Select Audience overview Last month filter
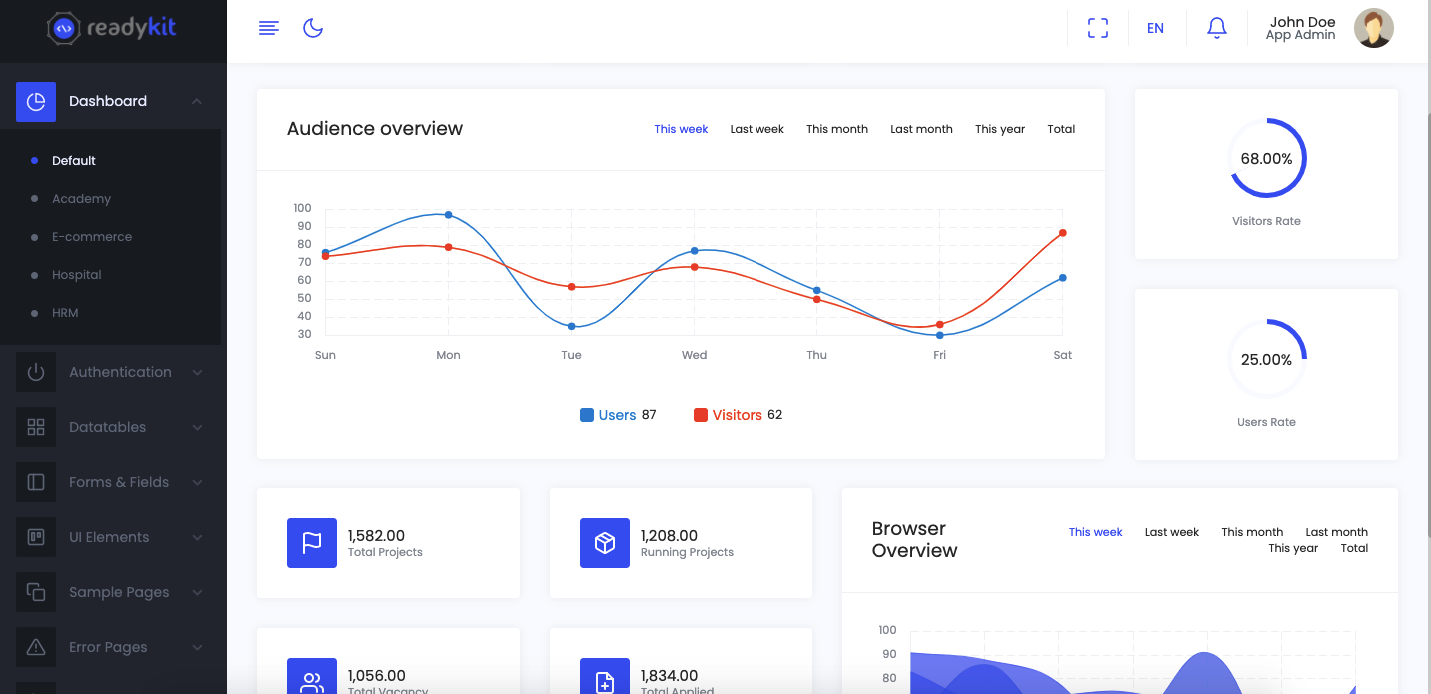This screenshot has height=694, width=1431. tap(921, 129)
